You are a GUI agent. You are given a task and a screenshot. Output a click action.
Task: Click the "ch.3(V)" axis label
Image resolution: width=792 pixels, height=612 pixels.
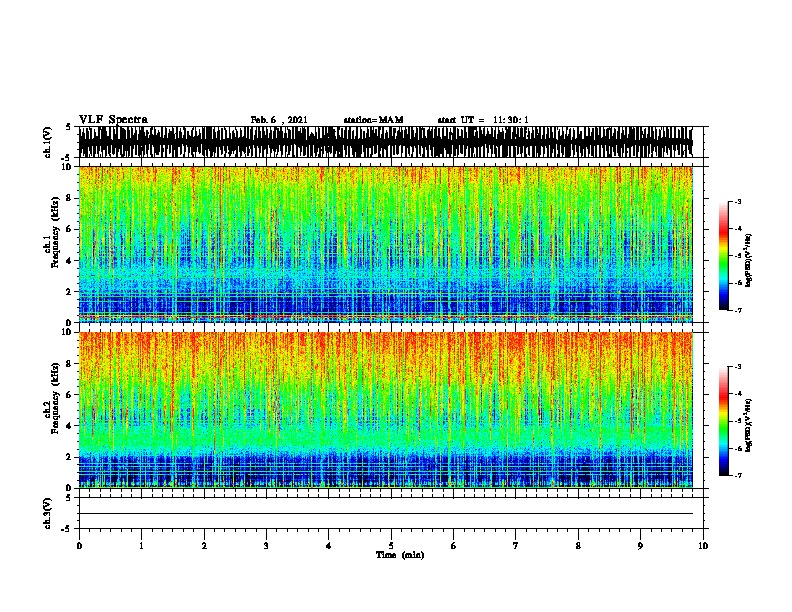[x=48, y=513]
